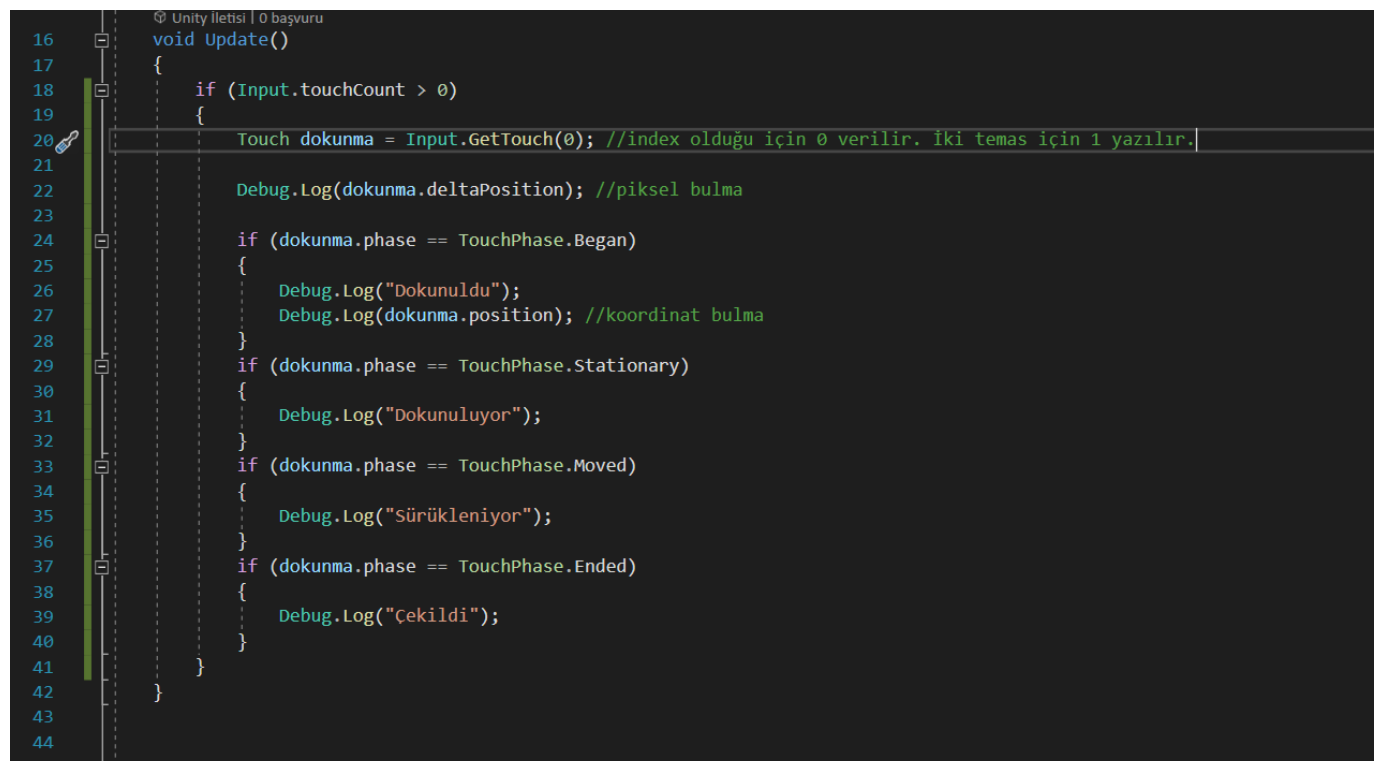Click the Unity cube icon in CodeLens
This screenshot has width=1385, height=761.
pyautogui.click(x=160, y=18)
